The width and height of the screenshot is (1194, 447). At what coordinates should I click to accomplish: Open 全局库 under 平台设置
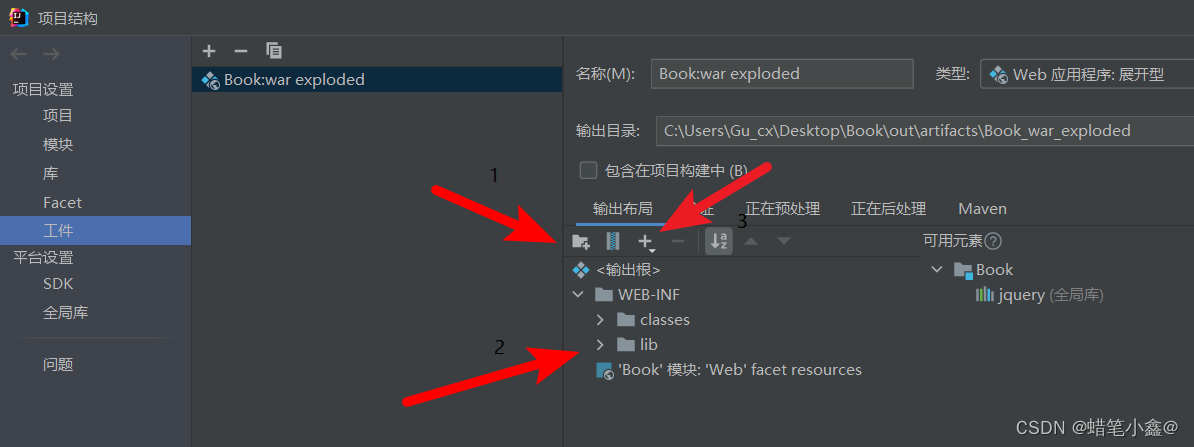click(65, 313)
